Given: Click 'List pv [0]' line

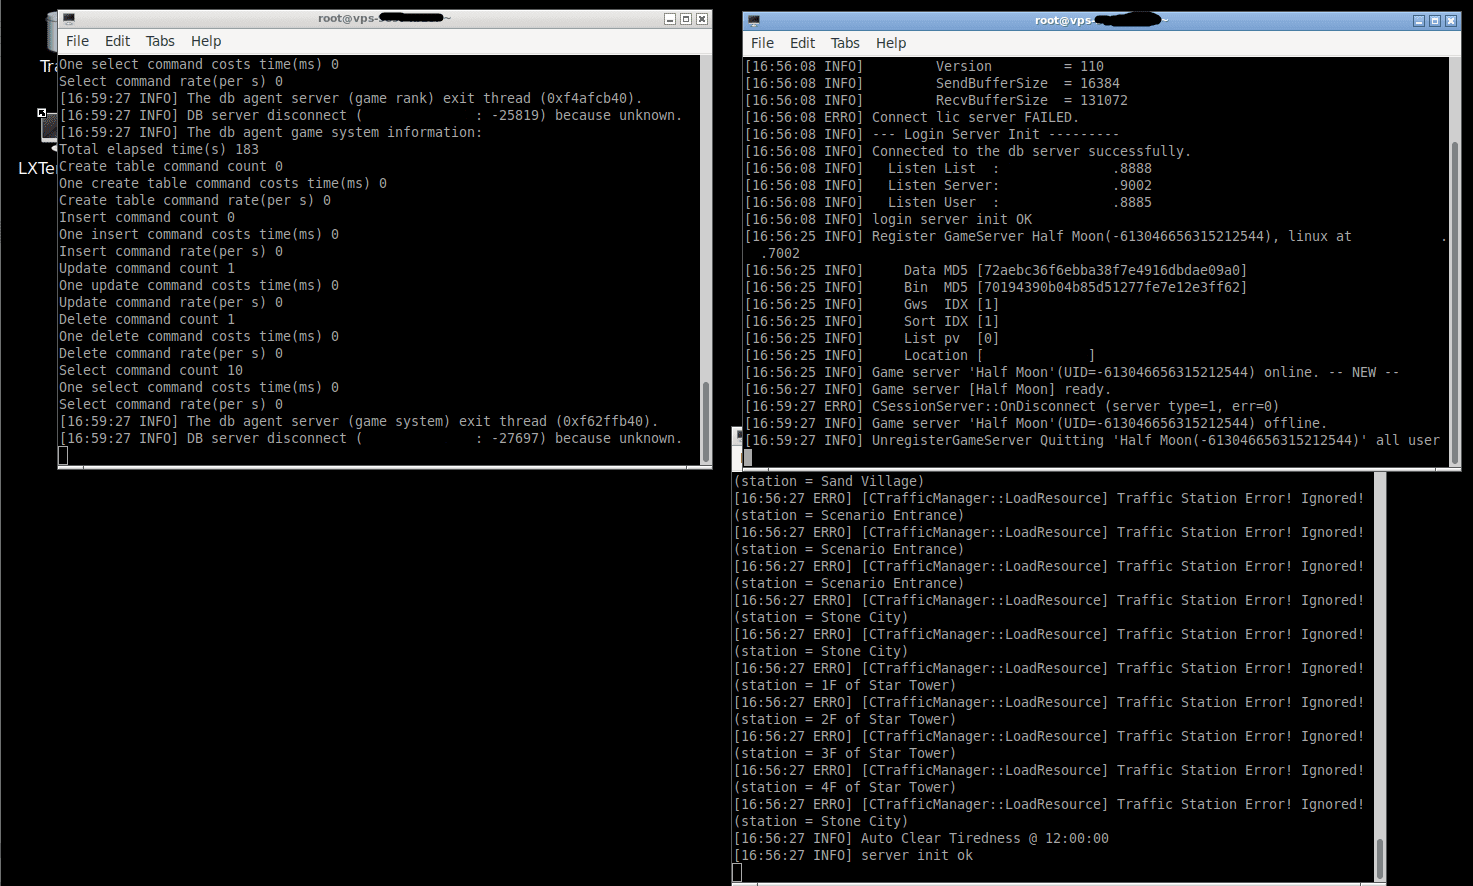Looking at the screenshot, I should pos(872,338).
